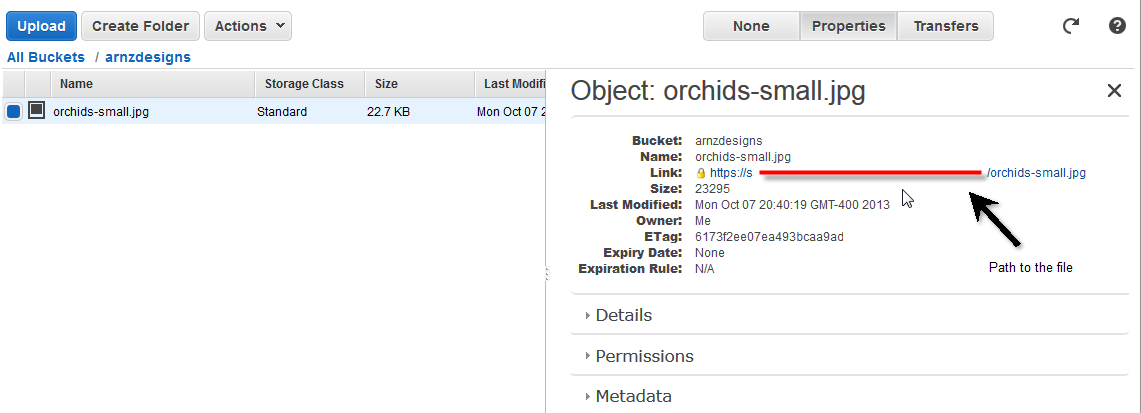
Task: Go to All Buckets breadcrumb link
Action: [46, 57]
